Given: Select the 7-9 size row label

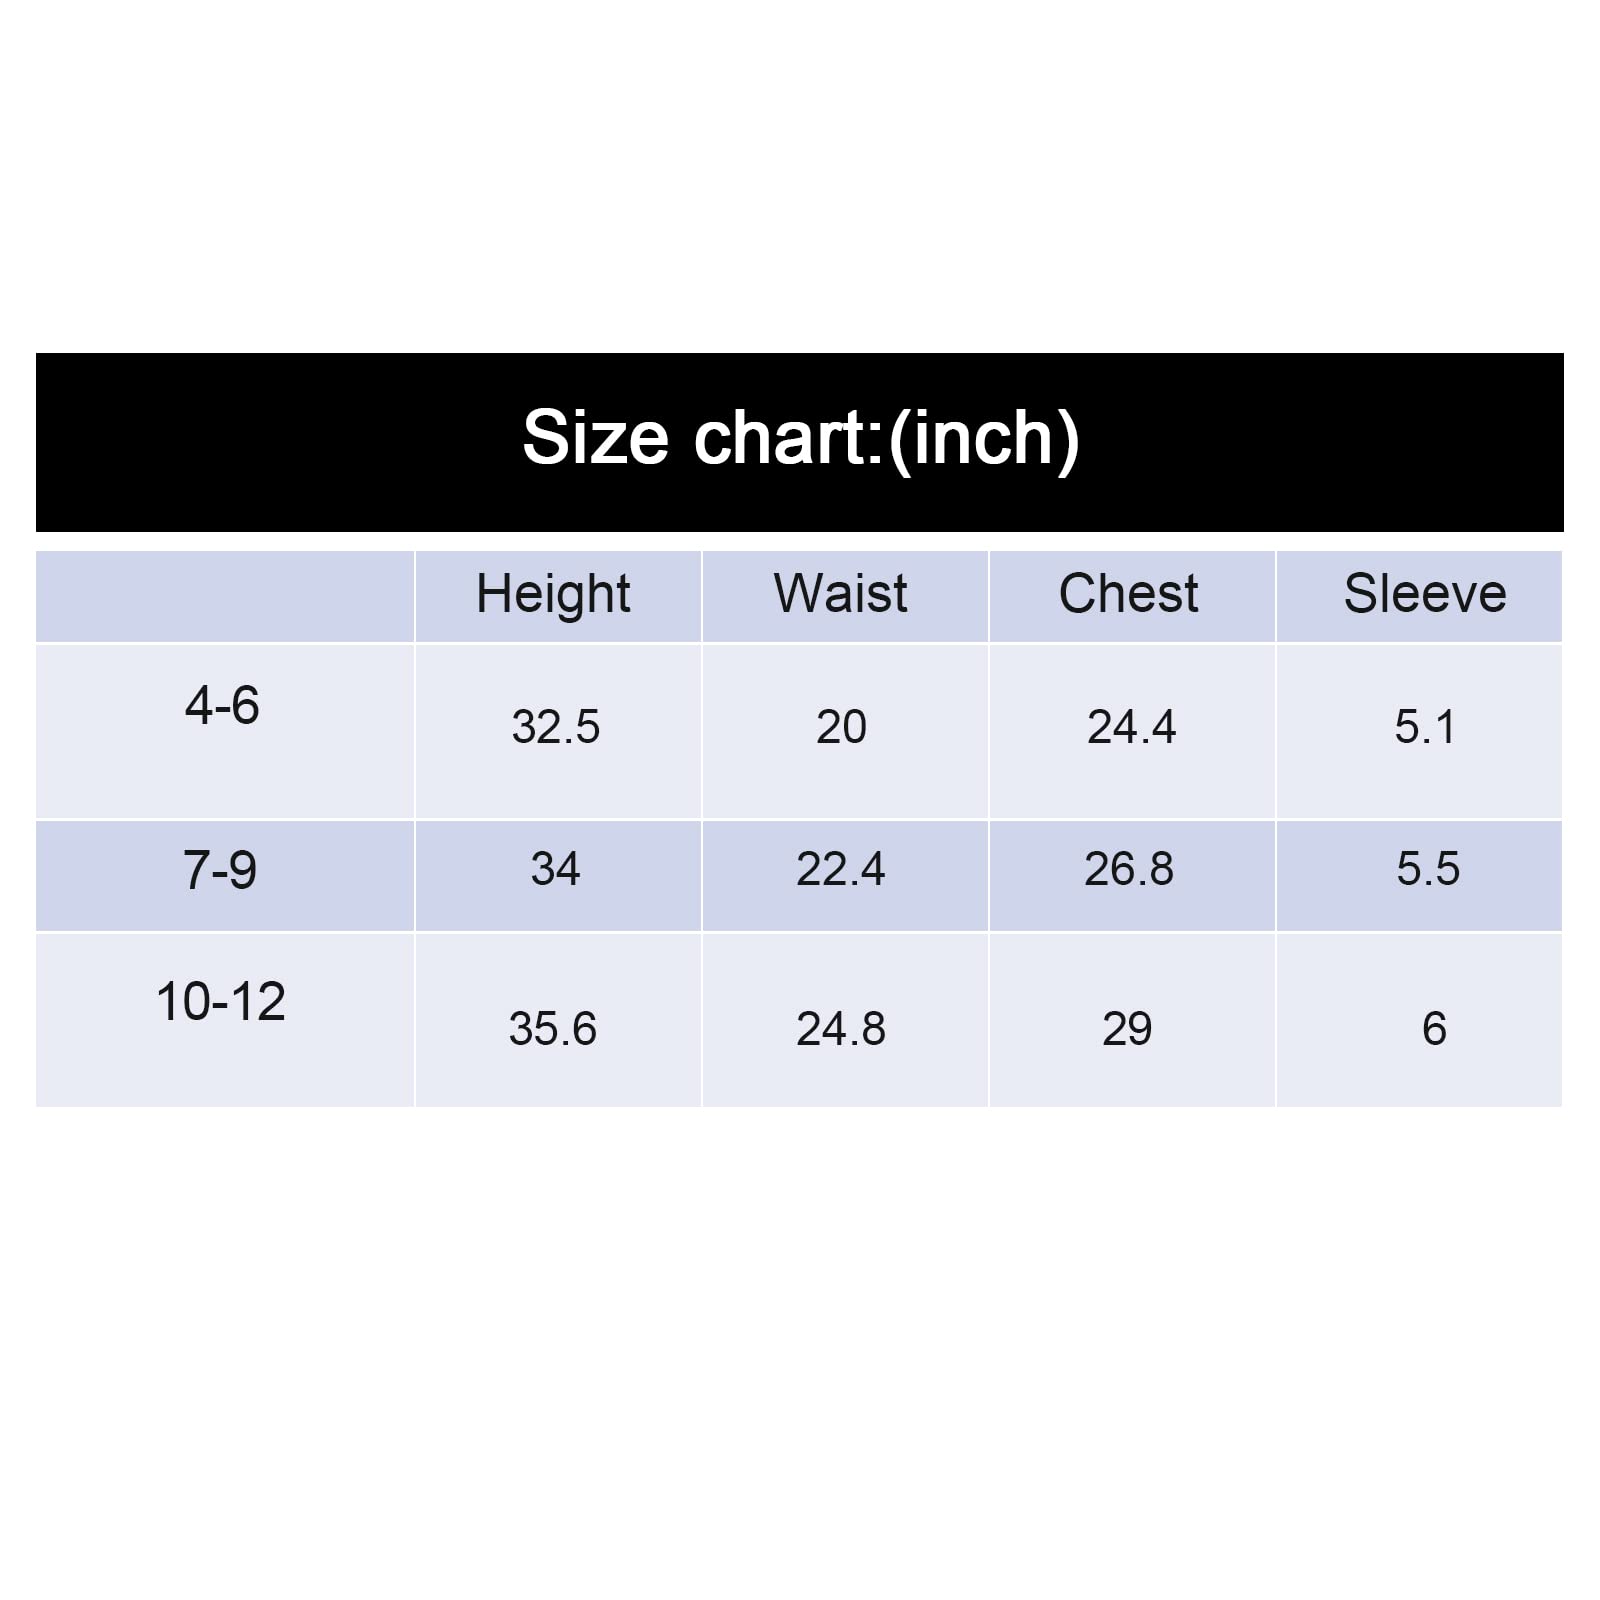Looking at the screenshot, I should 220,870.
